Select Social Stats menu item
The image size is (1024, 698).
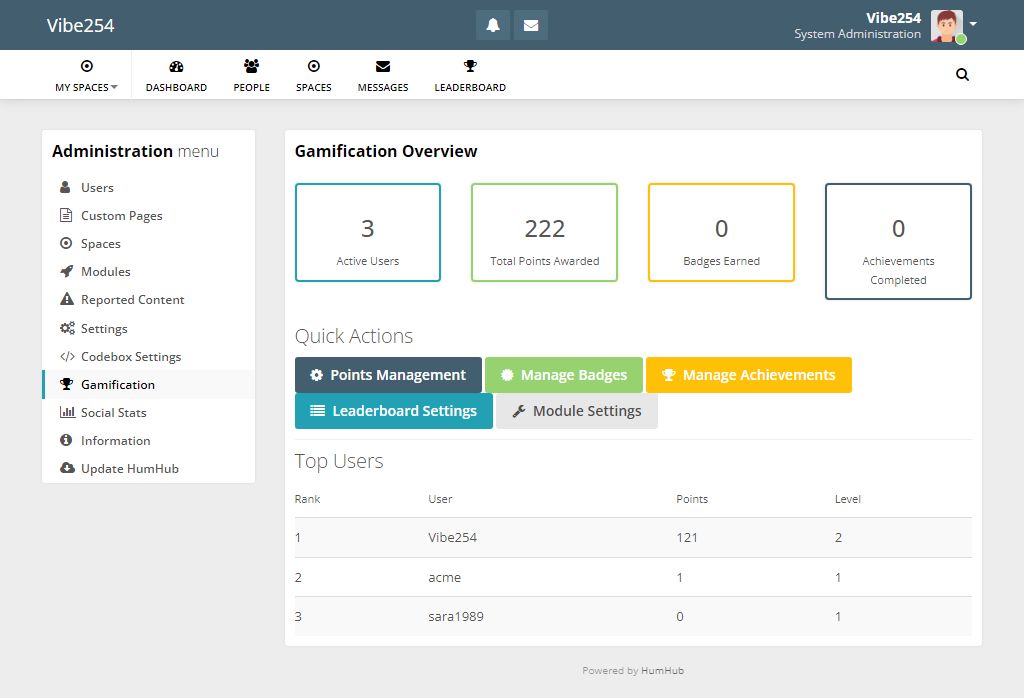[x=113, y=412]
